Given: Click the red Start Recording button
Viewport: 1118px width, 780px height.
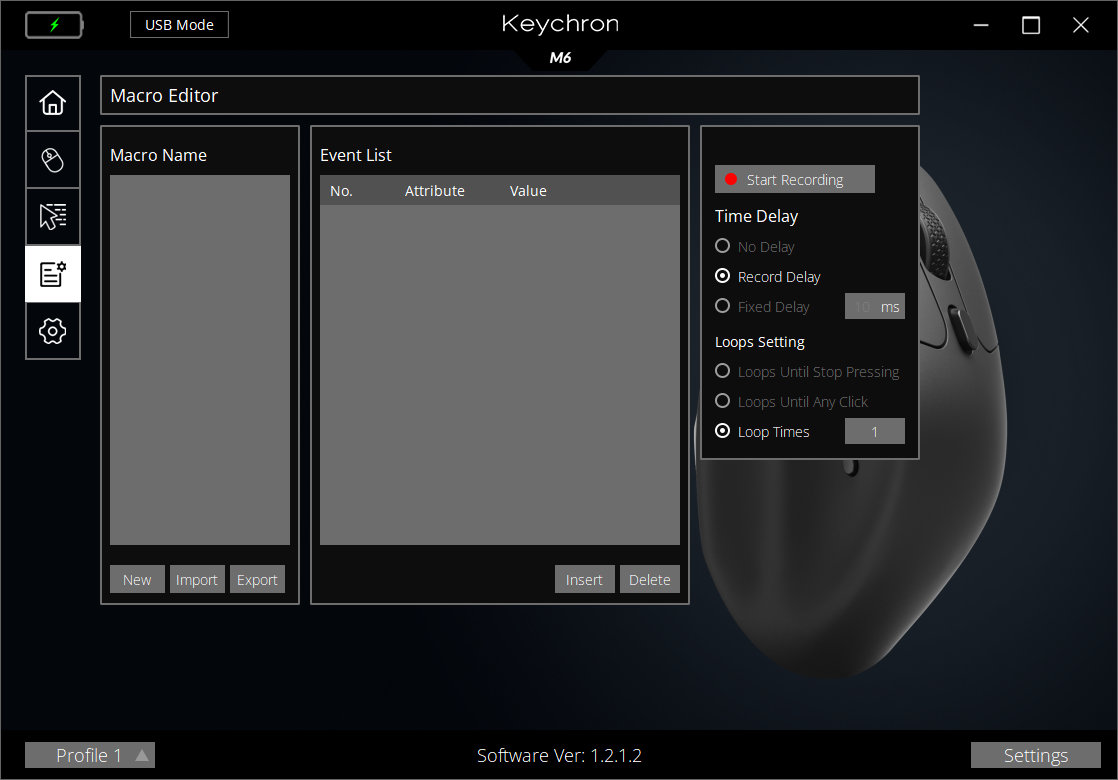Looking at the screenshot, I should point(794,180).
